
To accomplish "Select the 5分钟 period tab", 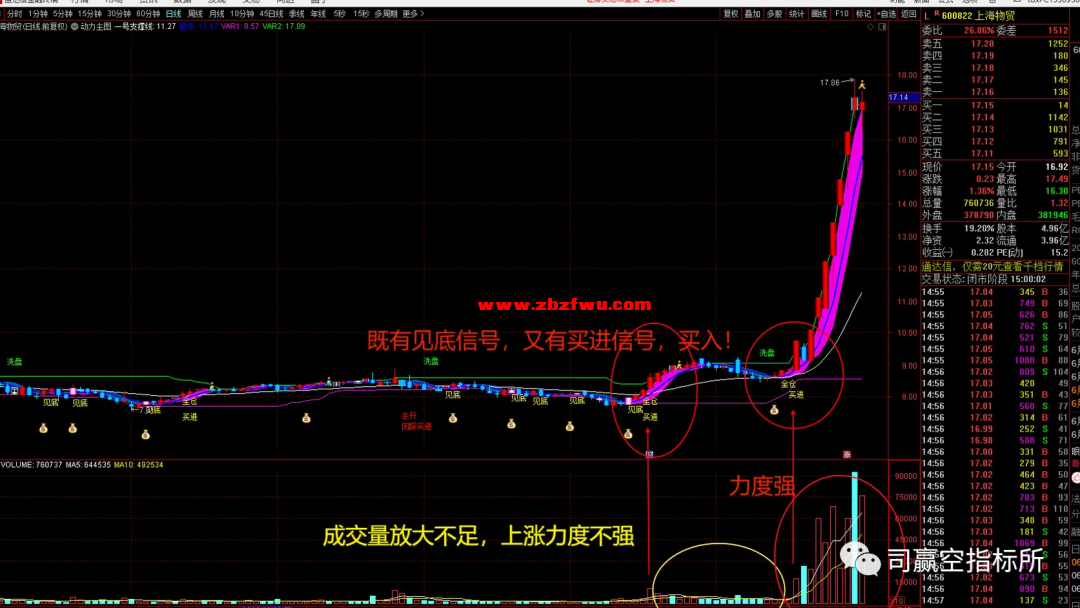I will 63,14.
